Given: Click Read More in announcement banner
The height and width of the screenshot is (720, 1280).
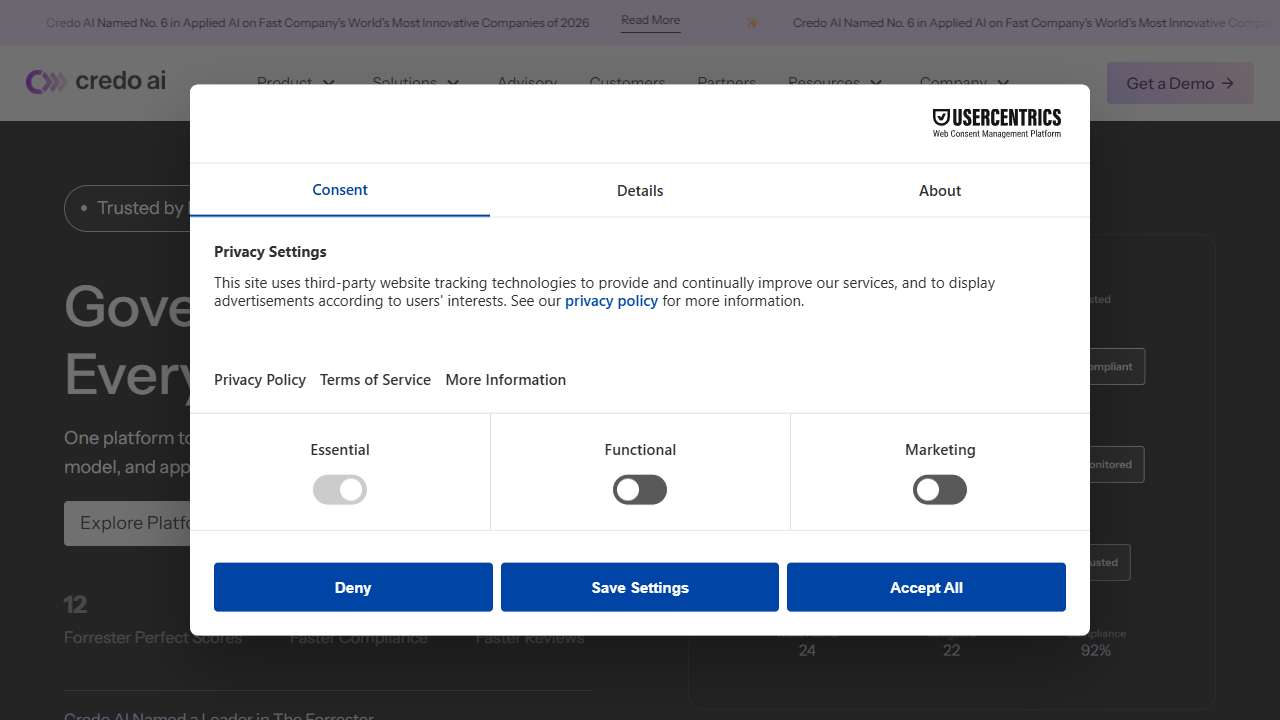Looking at the screenshot, I should pos(650,21).
